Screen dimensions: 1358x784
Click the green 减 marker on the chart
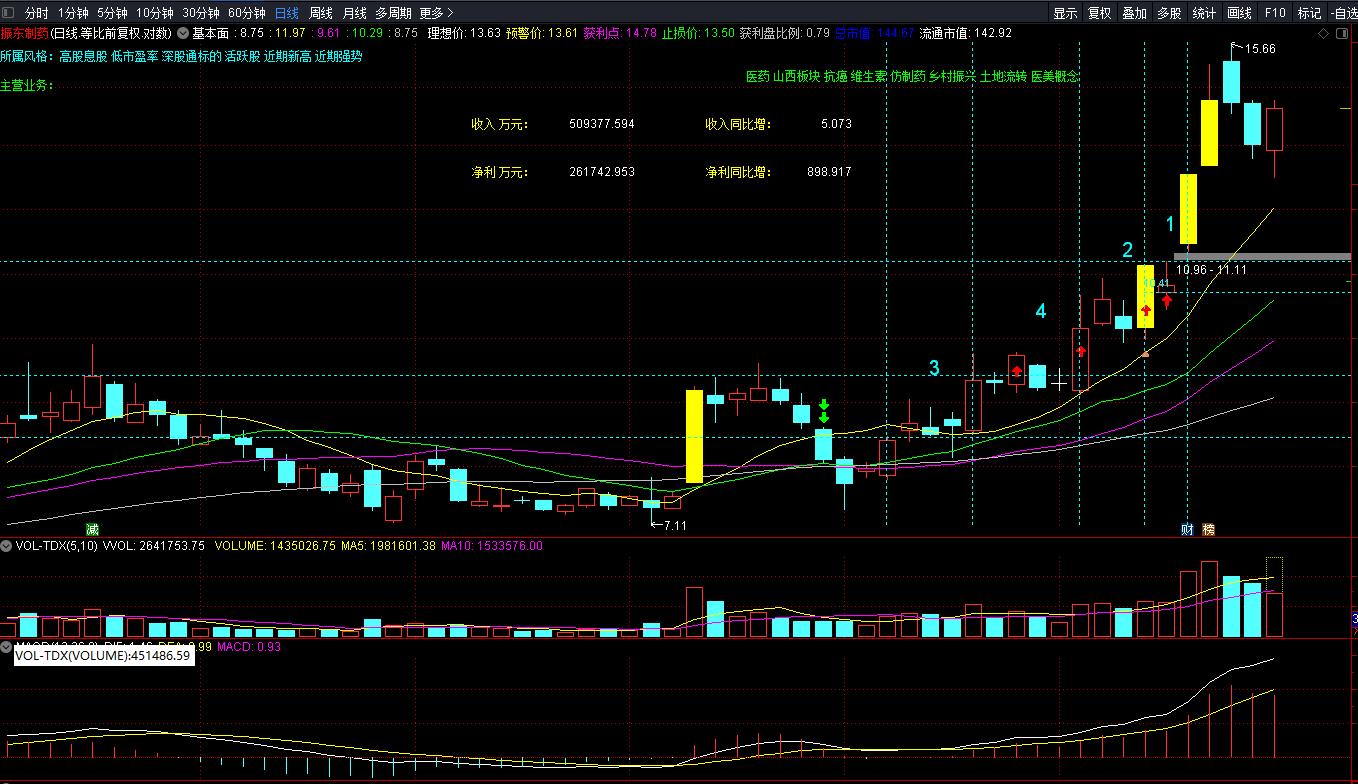point(92,528)
